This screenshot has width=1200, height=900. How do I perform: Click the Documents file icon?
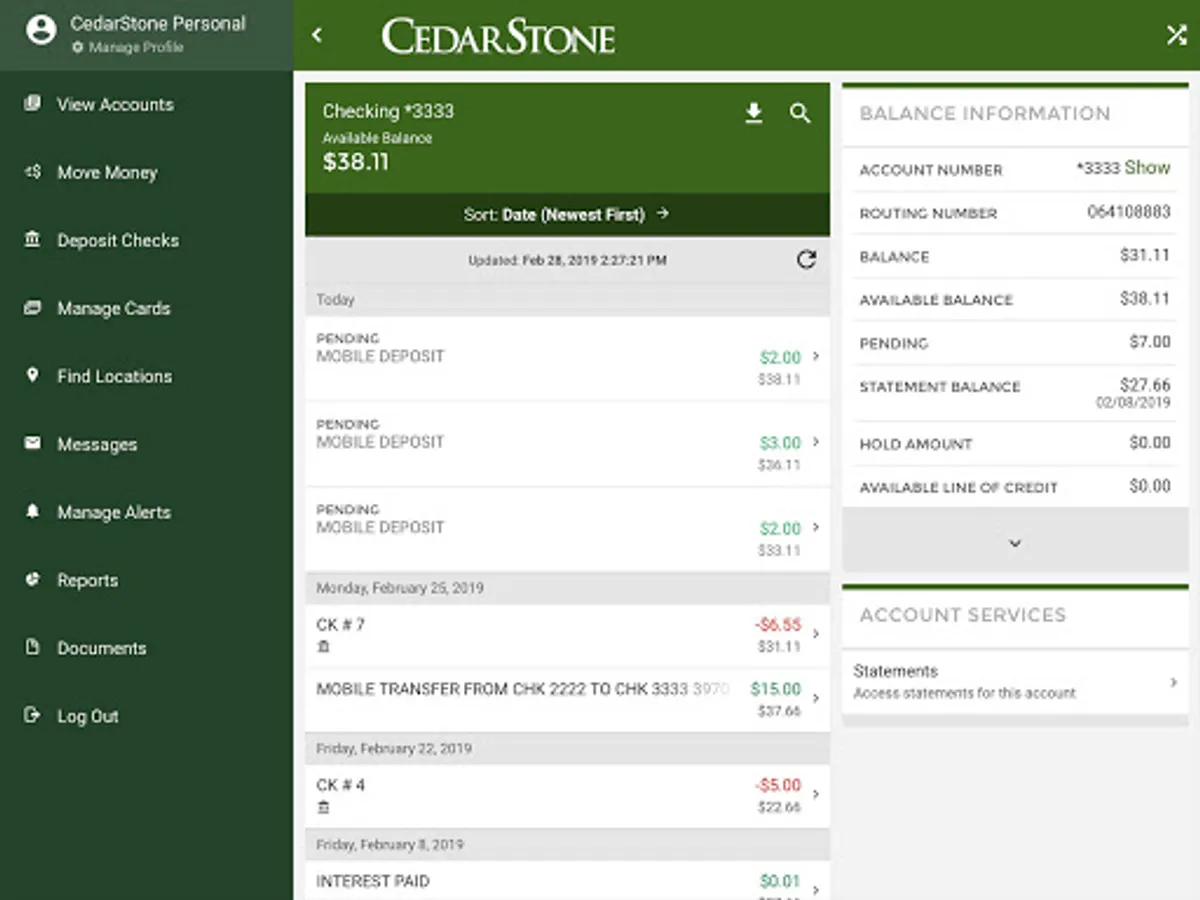(33, 647)
